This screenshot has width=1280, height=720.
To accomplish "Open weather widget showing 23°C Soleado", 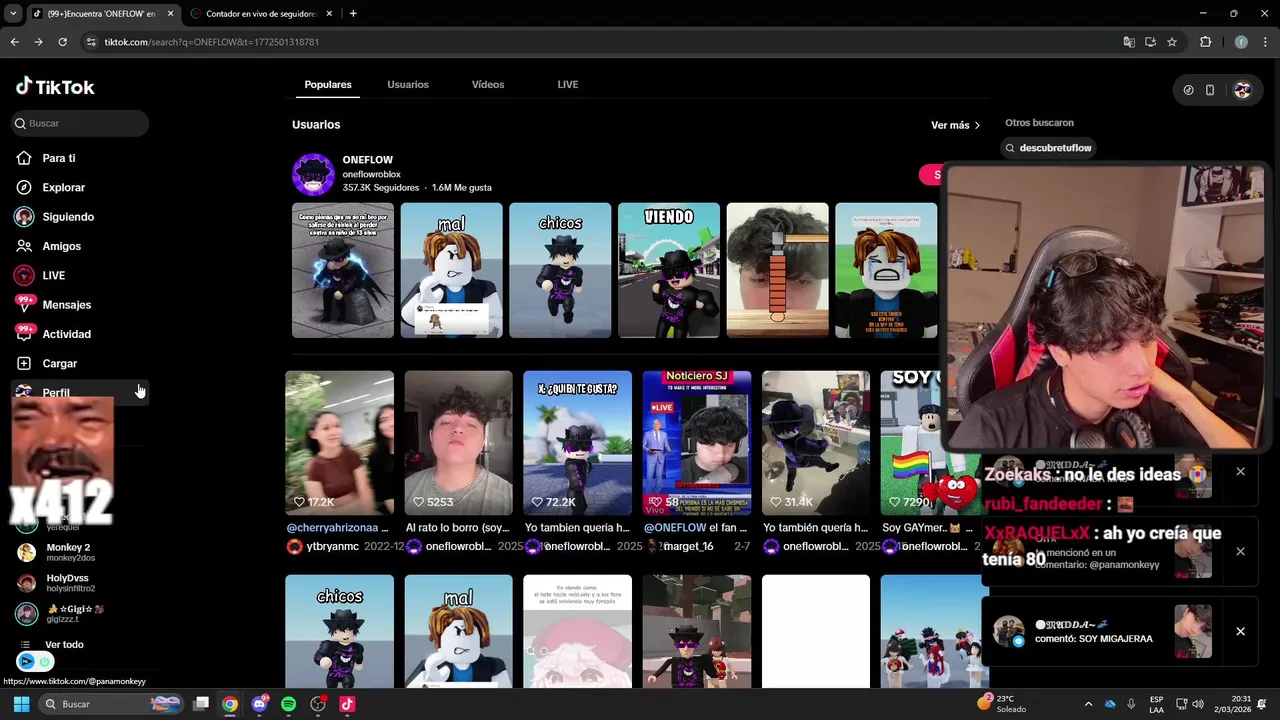I will click(1001, 704).
